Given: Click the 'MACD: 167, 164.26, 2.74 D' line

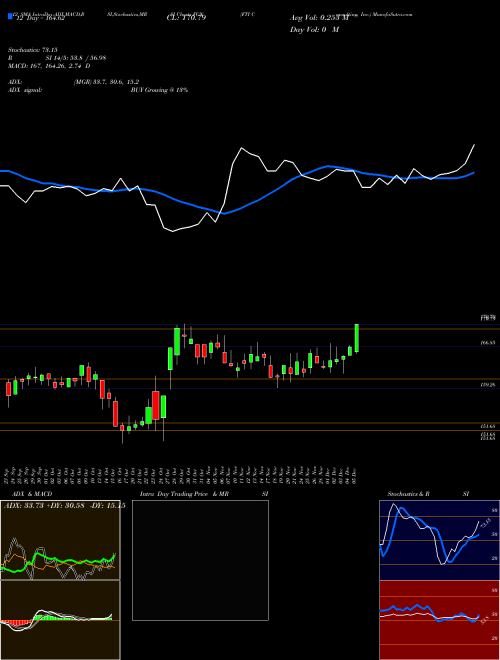Looking at the screenshot, I should pos(49,66).
